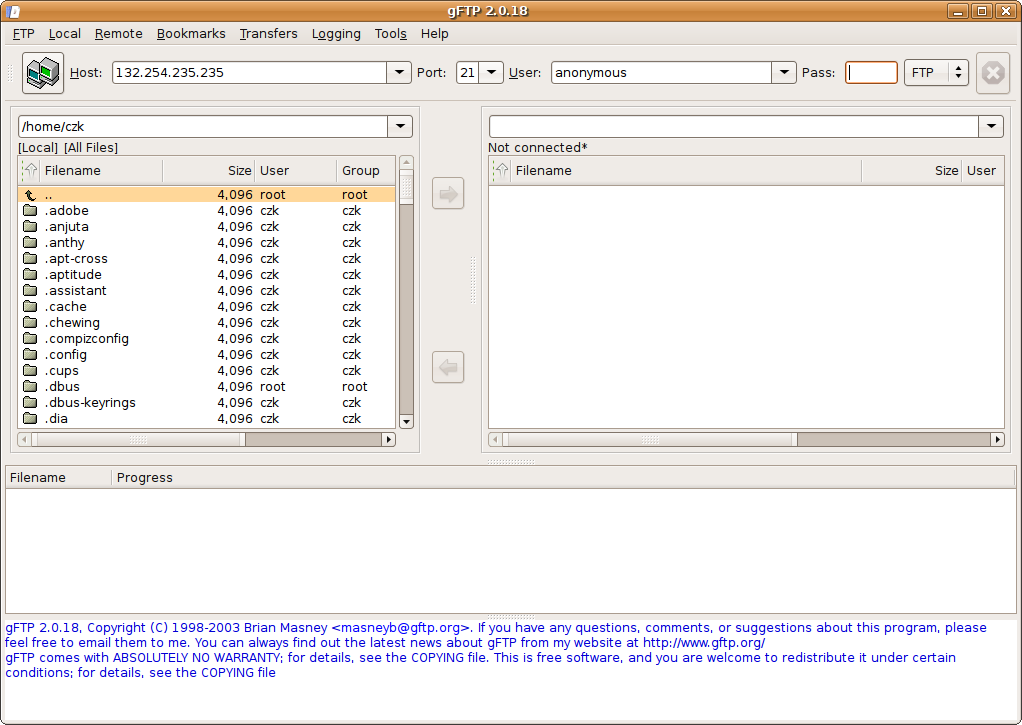Screen dimensions: 1022x725
Task: Click remote pane Filename column header
Action: coord(686,171)
